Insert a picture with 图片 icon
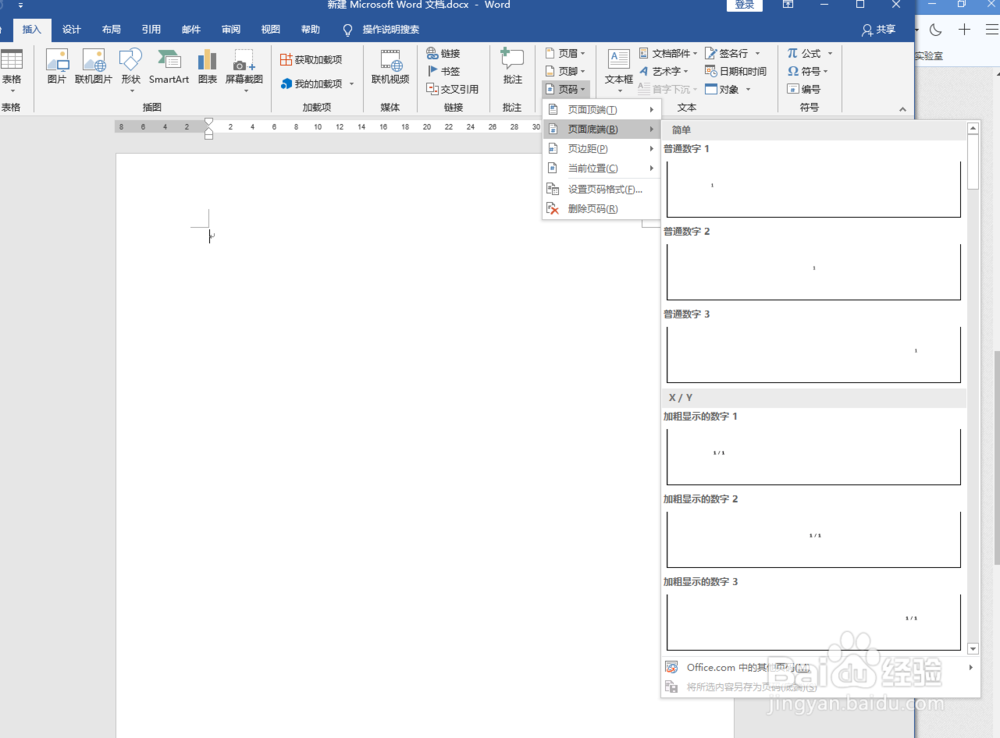Image resolution: width=1000 pixels, height=738 pixels. (57, 67)
